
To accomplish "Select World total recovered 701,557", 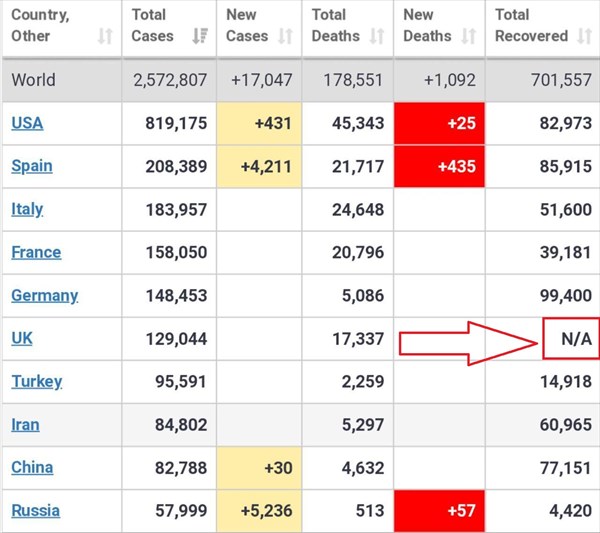I will click(x=561, y=80).
